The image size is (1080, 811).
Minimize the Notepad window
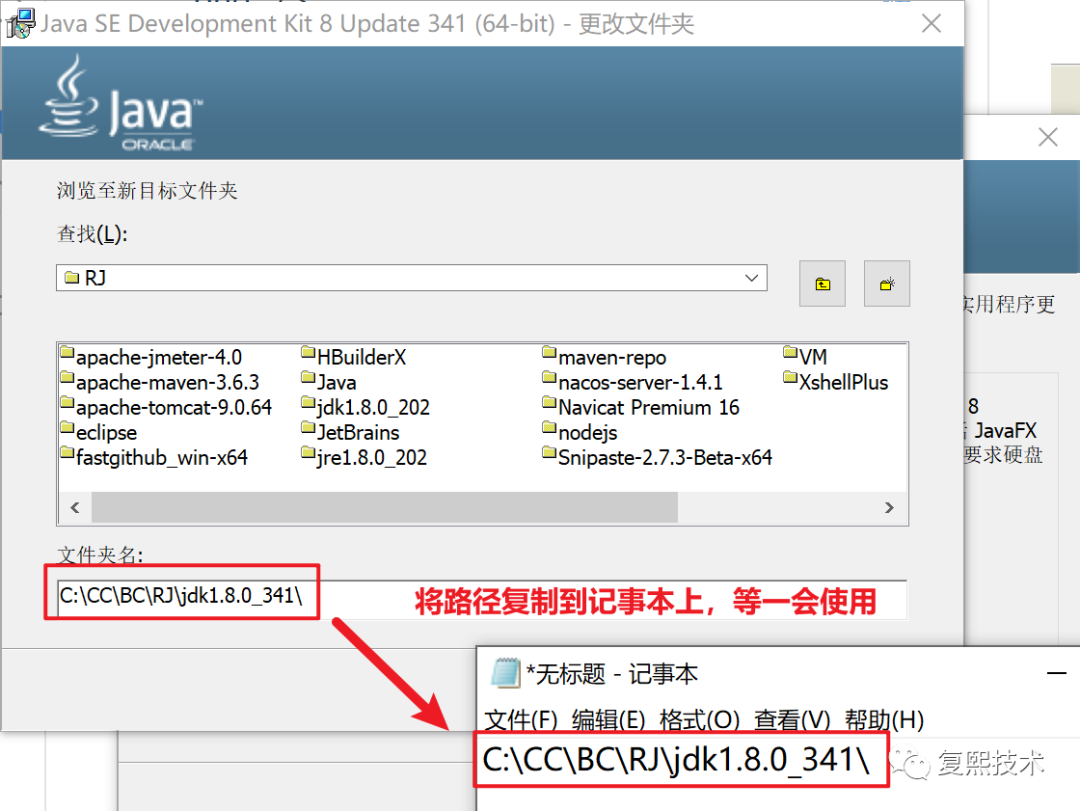[1057, 673]
